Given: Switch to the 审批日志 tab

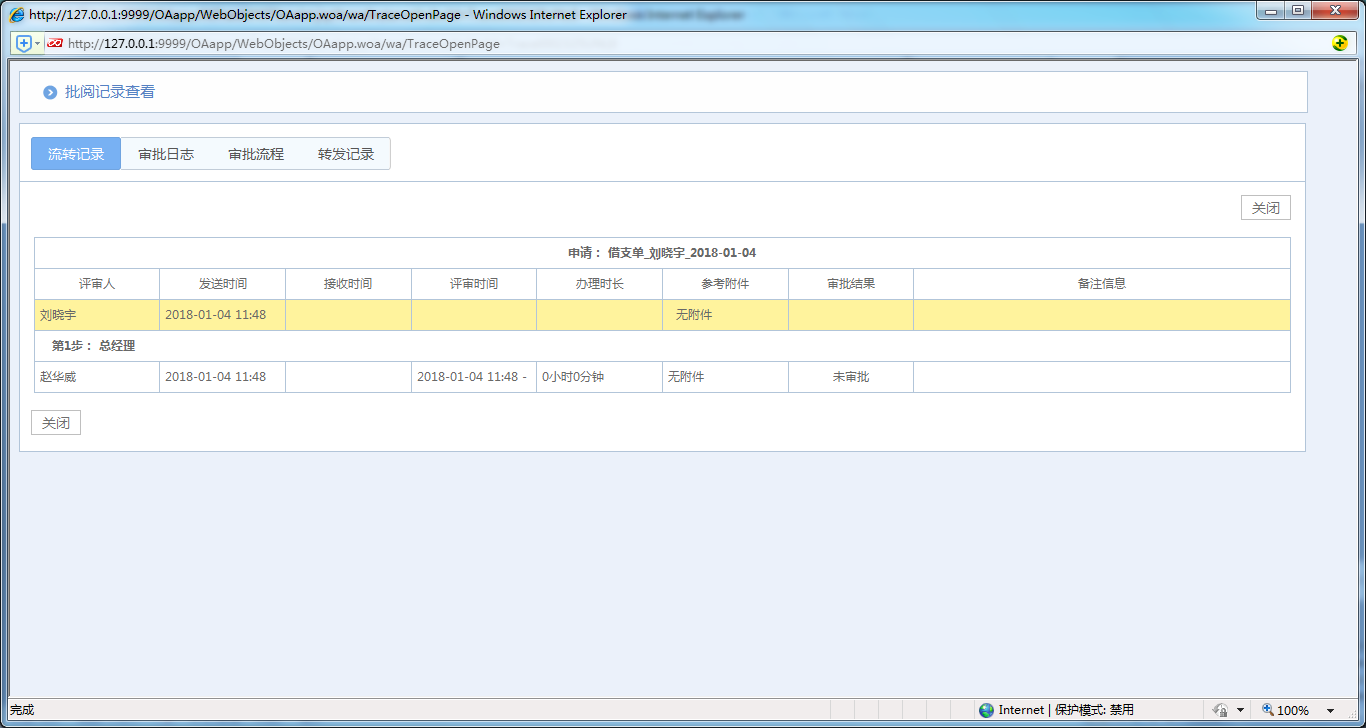Looking at the screenshot, I should point(166,154).
